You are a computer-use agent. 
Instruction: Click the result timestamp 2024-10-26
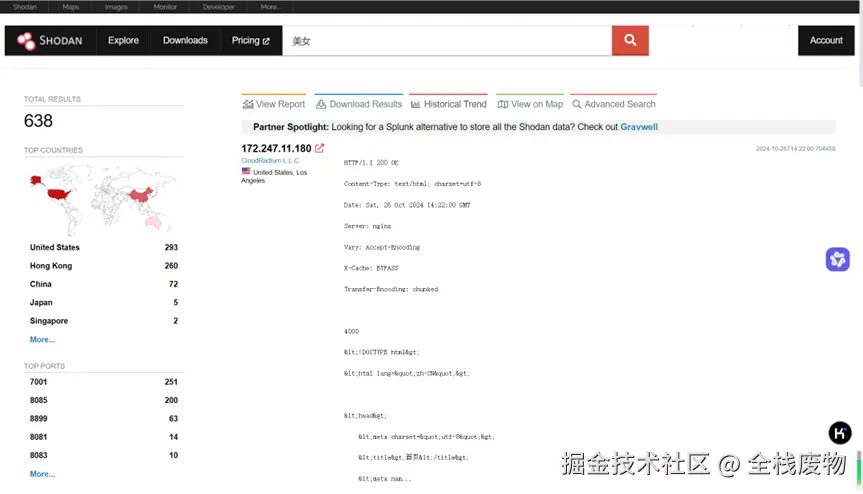pyautogui.click(x=795, y=149)
